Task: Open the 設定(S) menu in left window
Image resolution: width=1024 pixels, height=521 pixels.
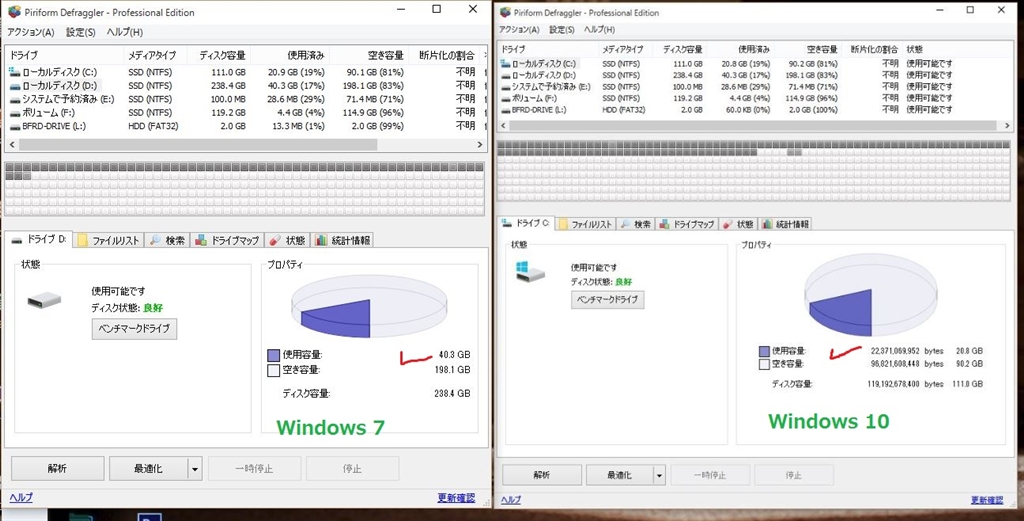Action: point(80,32)
